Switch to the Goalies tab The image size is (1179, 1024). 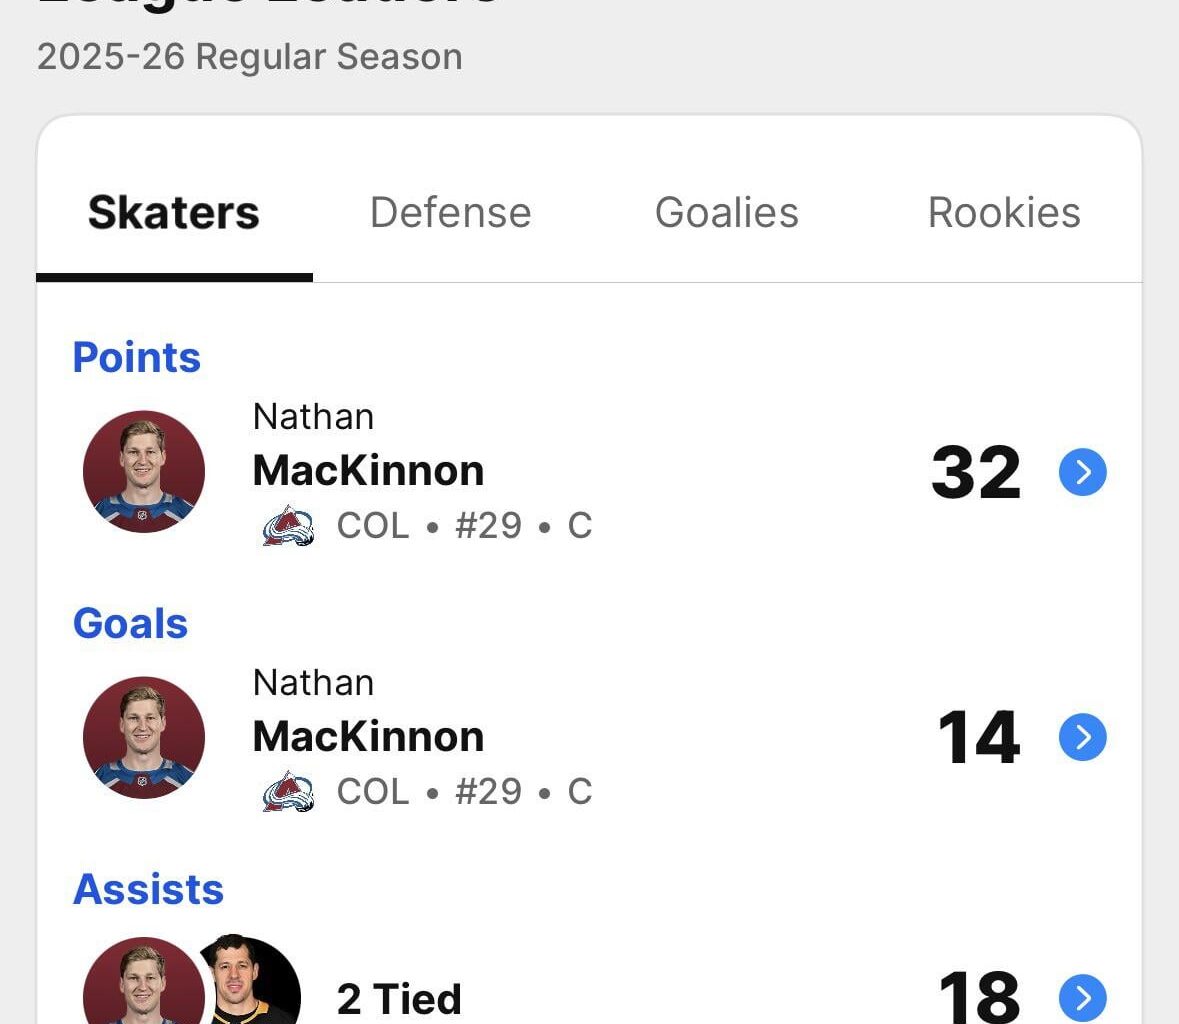(727, 213)
